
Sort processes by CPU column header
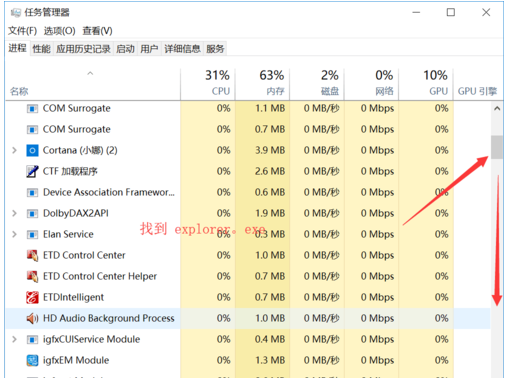pos(208,83)
